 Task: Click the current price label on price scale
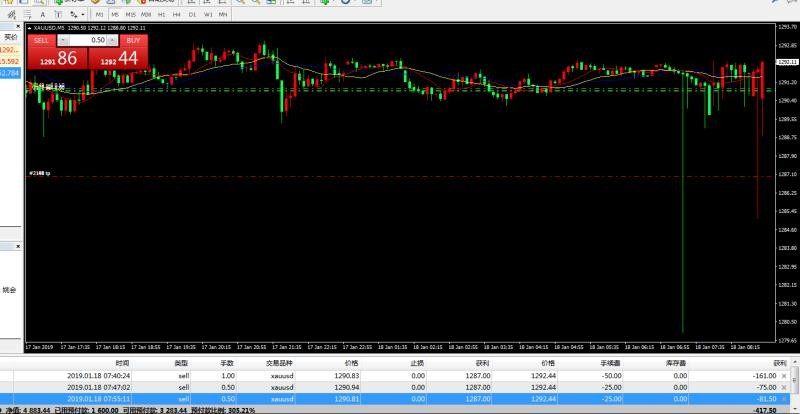point(788,62)
